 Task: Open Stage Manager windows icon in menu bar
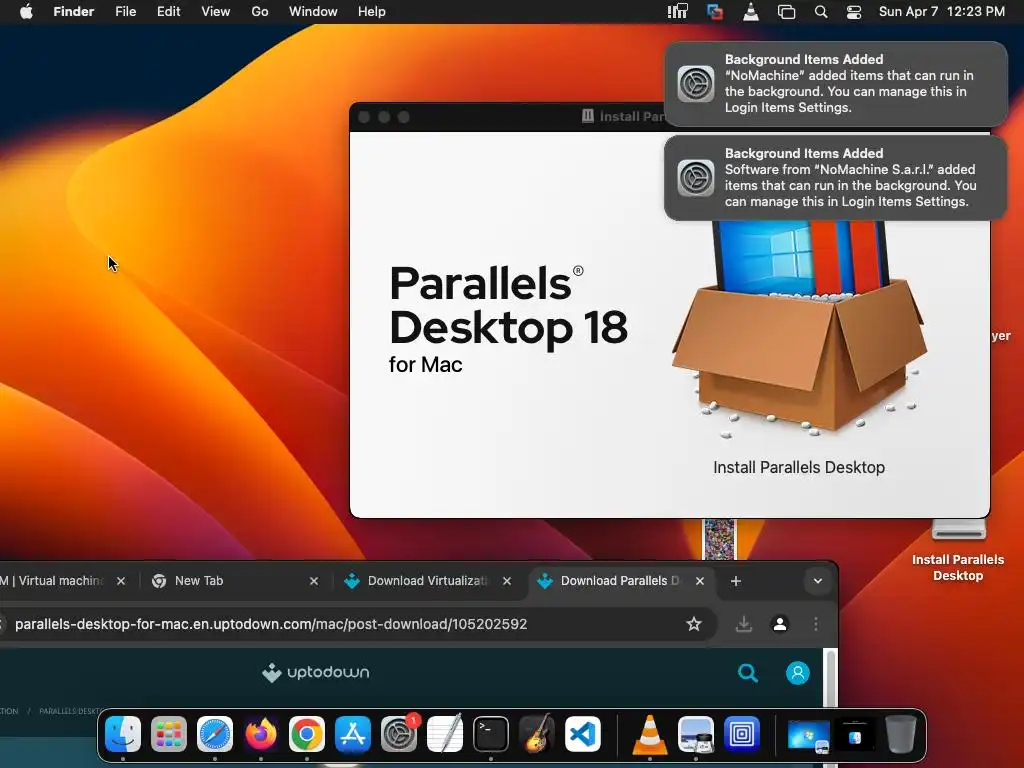[786, 12]
